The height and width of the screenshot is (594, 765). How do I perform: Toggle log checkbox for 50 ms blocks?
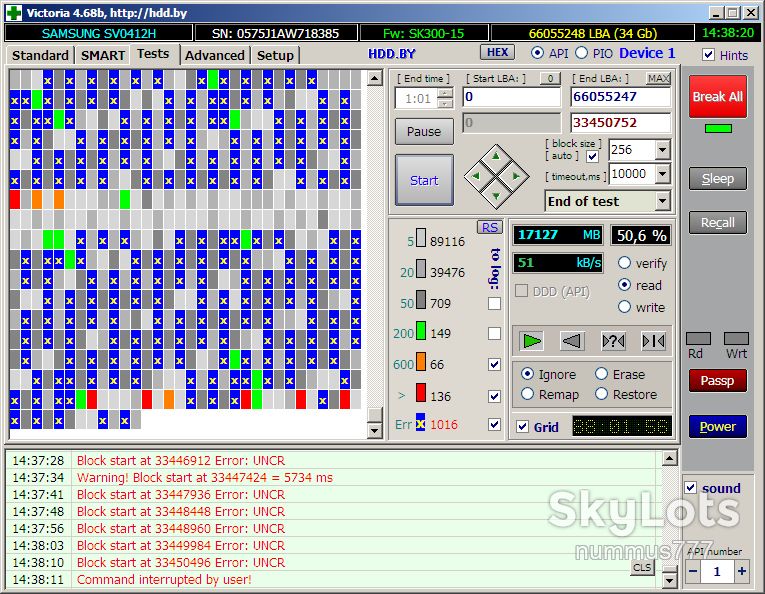click(x=494, y=303)
